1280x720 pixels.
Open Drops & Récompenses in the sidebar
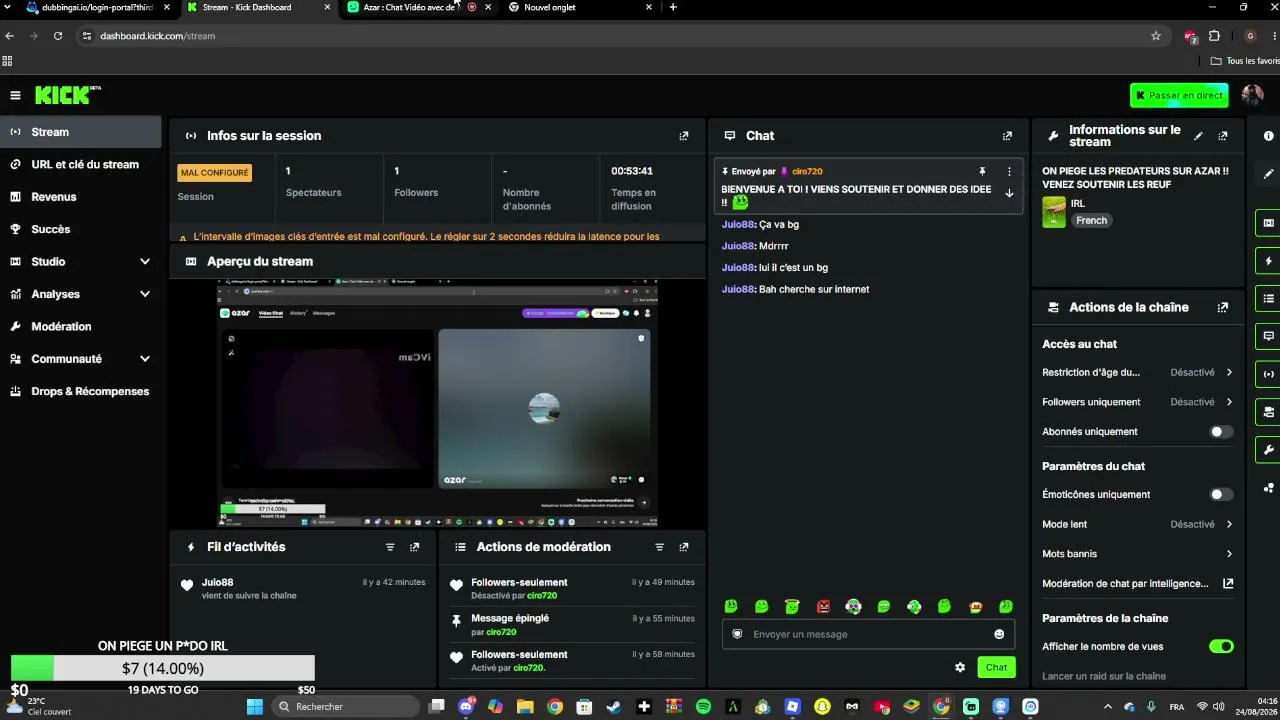click(80, 391)
